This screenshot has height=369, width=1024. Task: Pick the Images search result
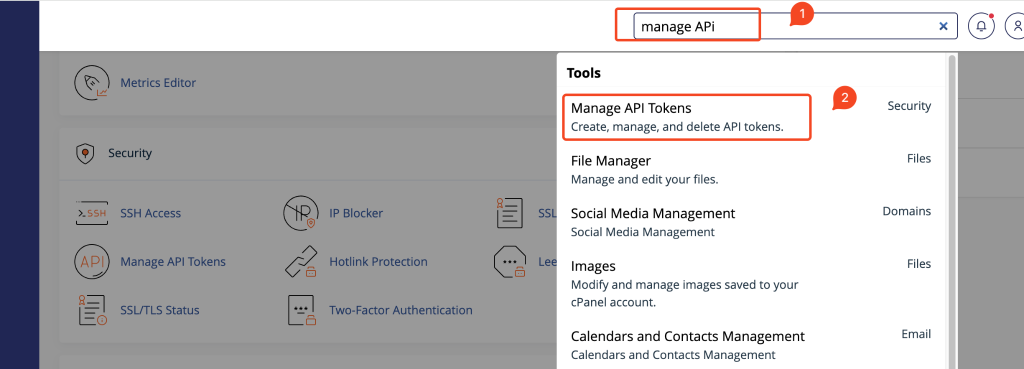[751, 284]
